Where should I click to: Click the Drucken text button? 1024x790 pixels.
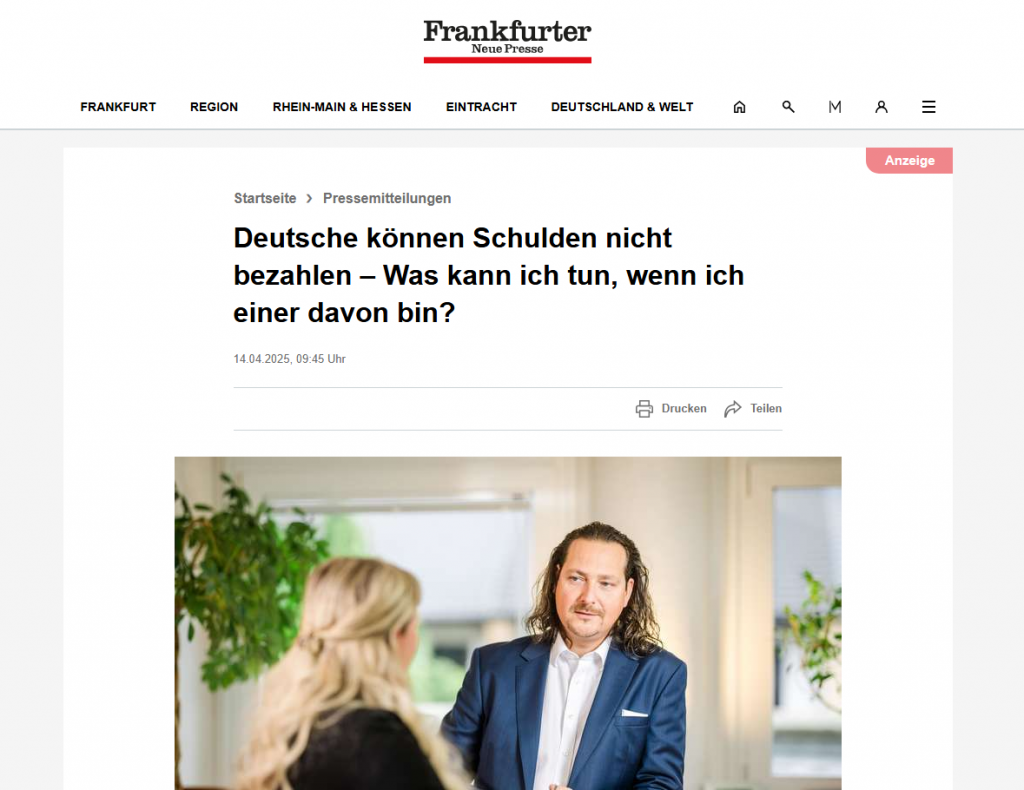[x=684, y=409]
